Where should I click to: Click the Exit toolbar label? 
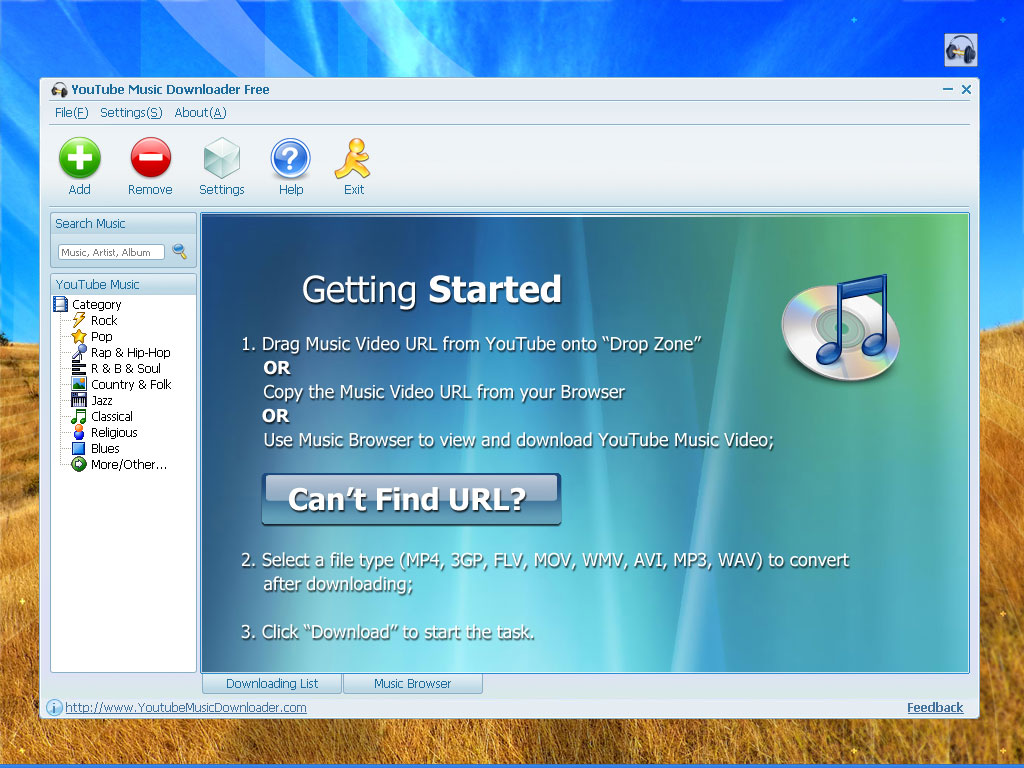(354, 189)
